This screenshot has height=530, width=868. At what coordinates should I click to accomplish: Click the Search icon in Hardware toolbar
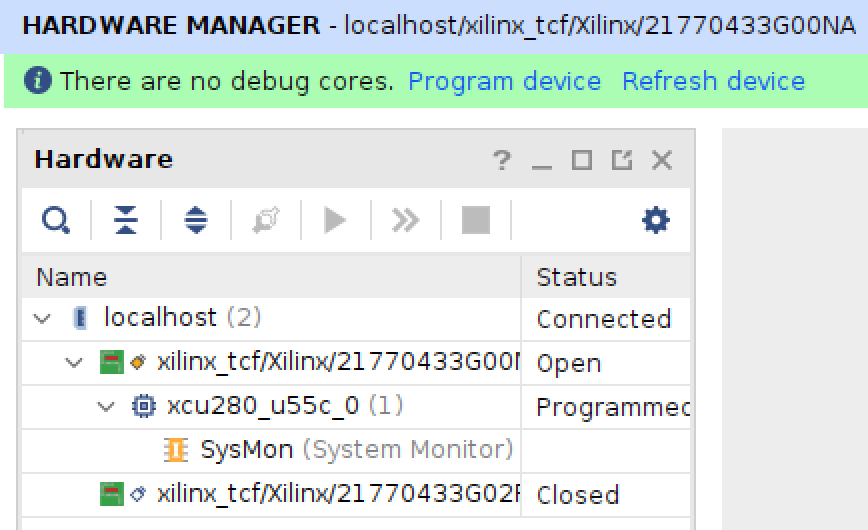coord(56,220)
